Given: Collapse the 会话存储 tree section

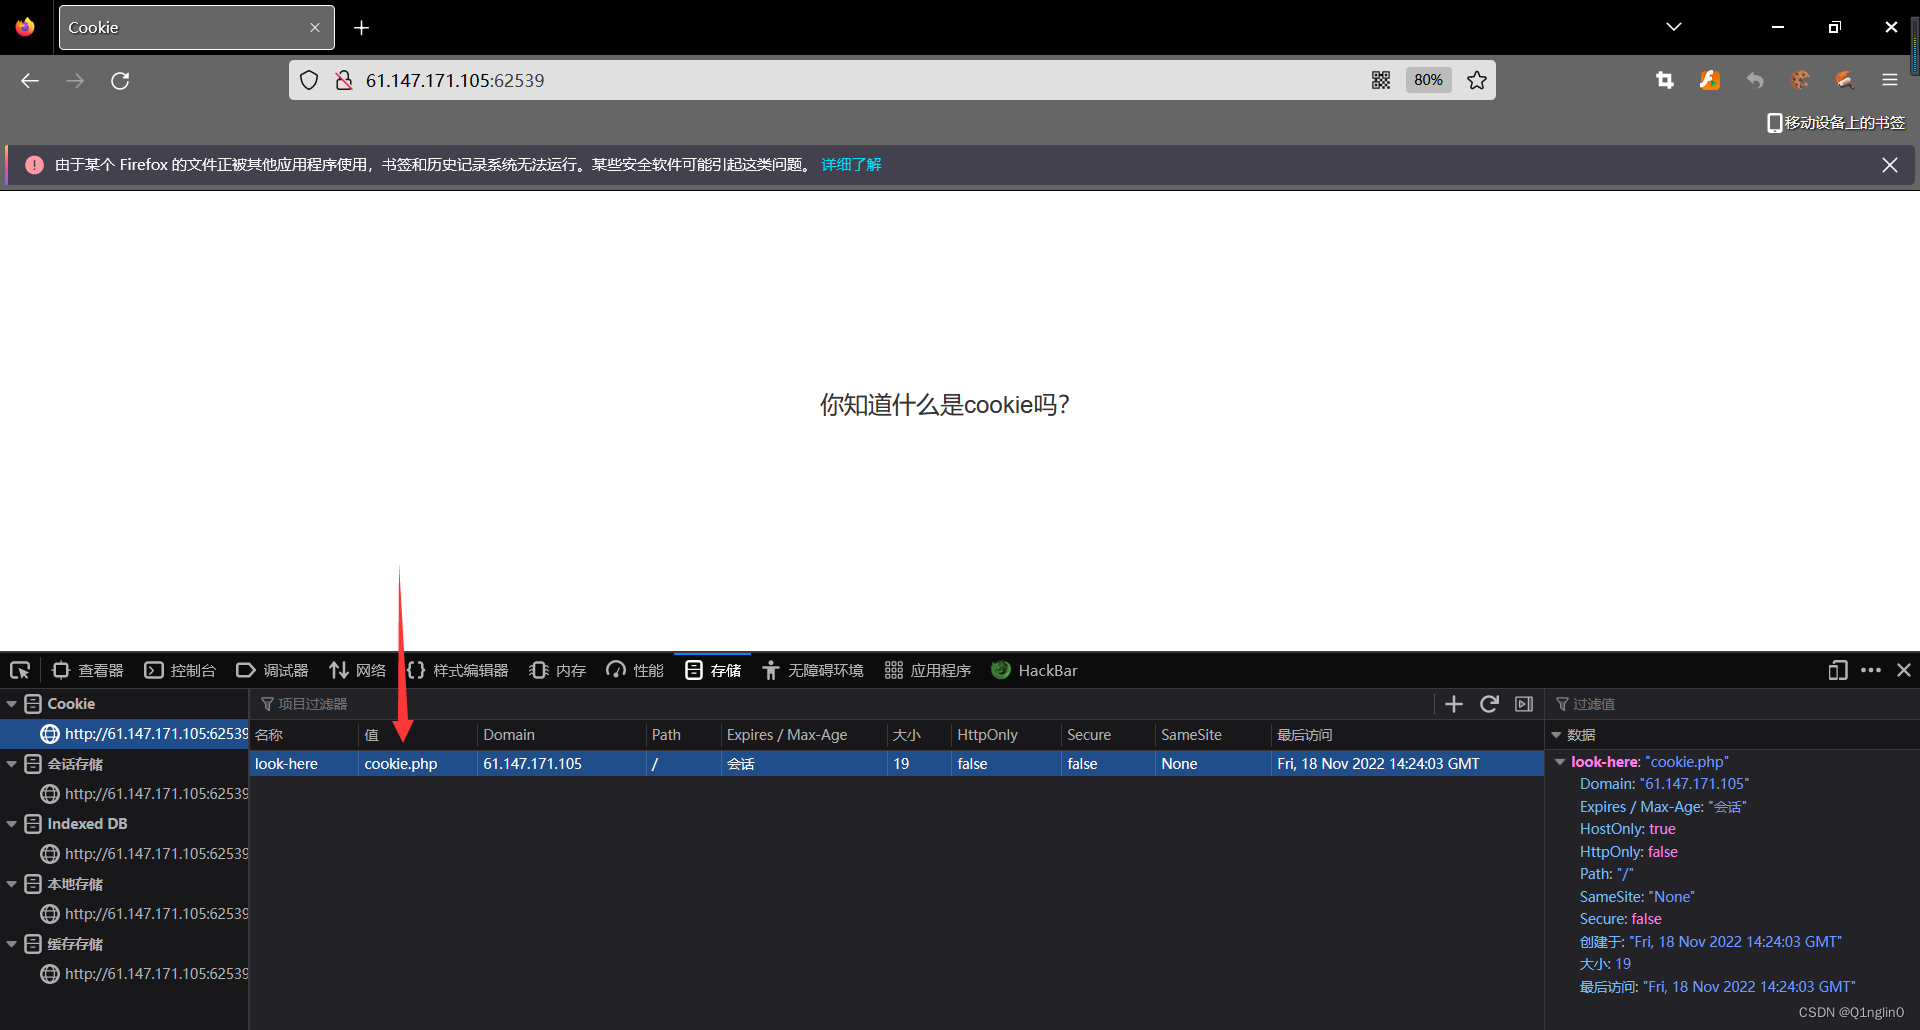Looking at the screenshot, I should coord(12,764).
